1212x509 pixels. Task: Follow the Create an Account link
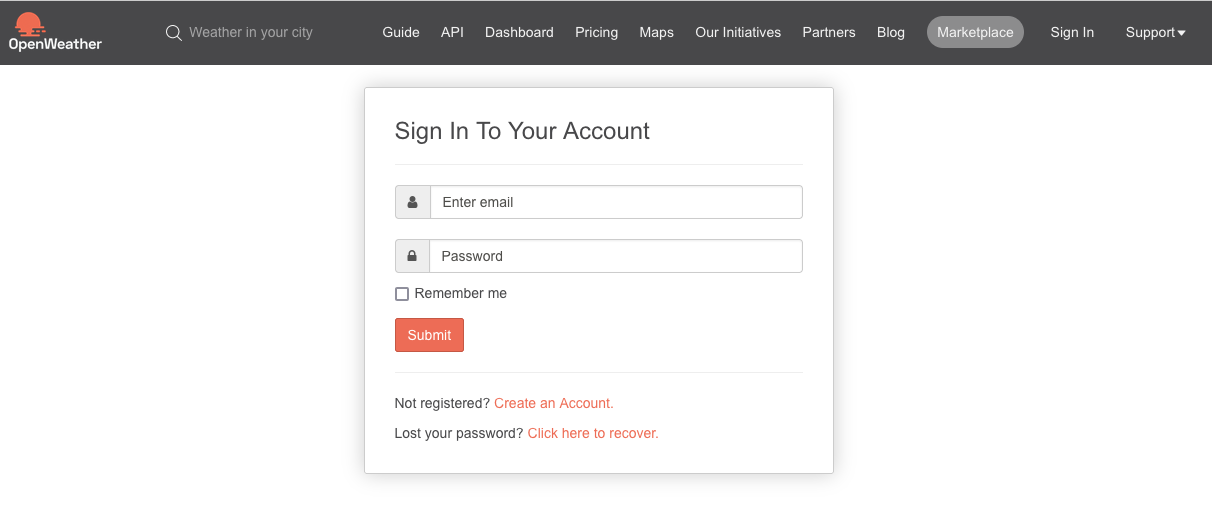553,403
